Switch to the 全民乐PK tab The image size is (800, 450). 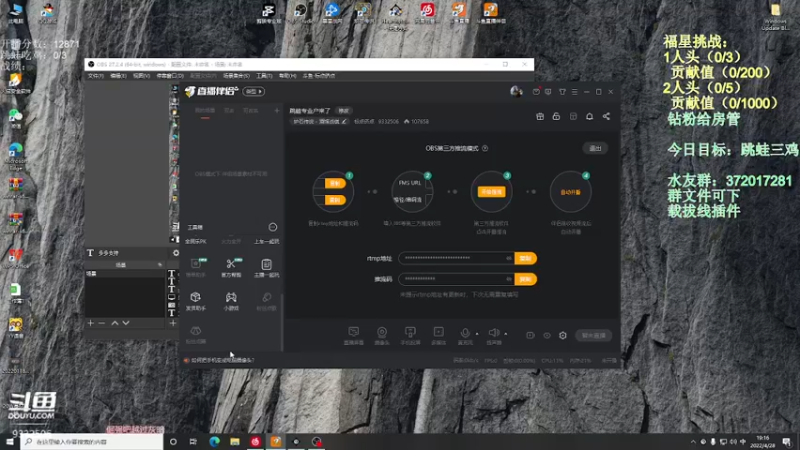coord(195,241)
